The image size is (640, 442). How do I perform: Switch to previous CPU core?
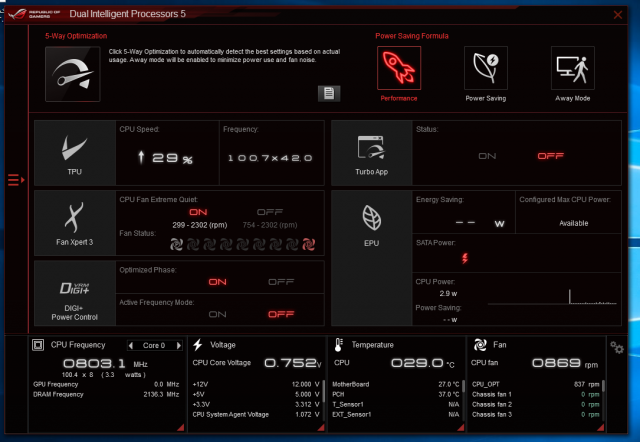coord(130,345)
